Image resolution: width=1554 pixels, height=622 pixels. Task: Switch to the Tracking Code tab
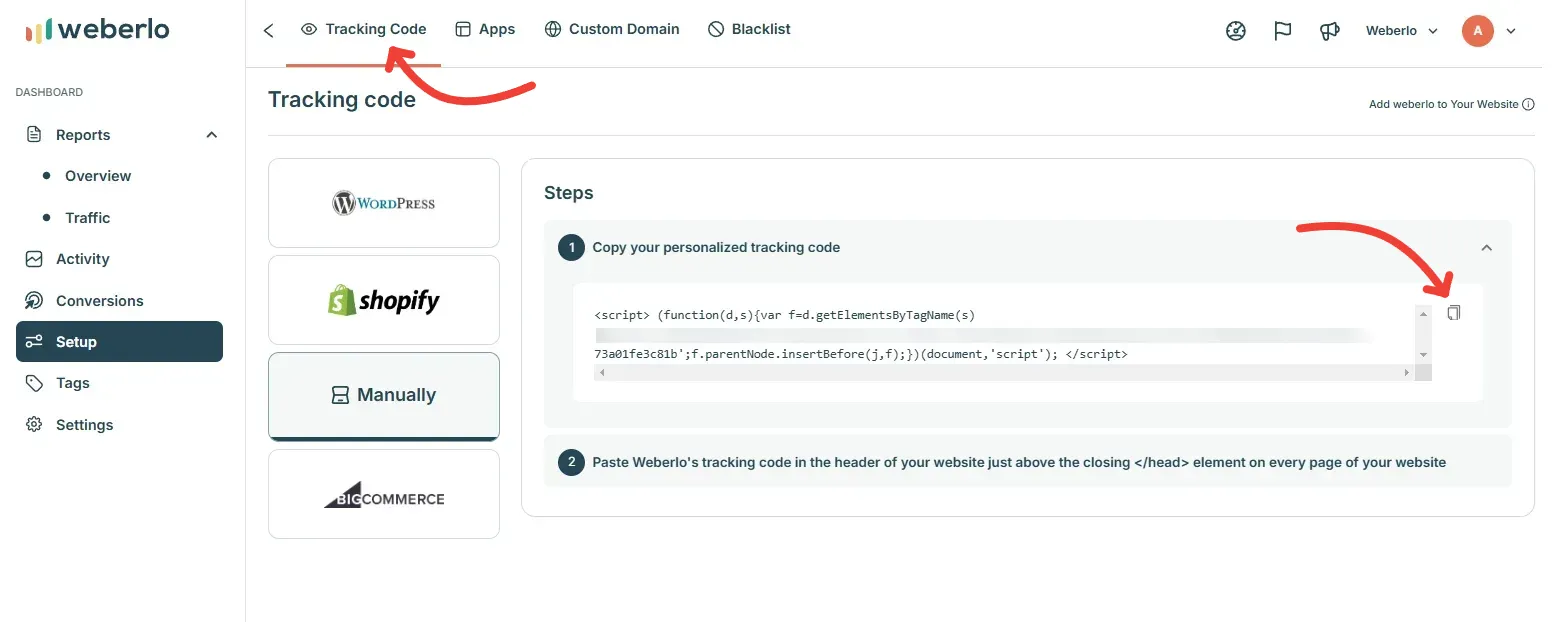(364, 30)
